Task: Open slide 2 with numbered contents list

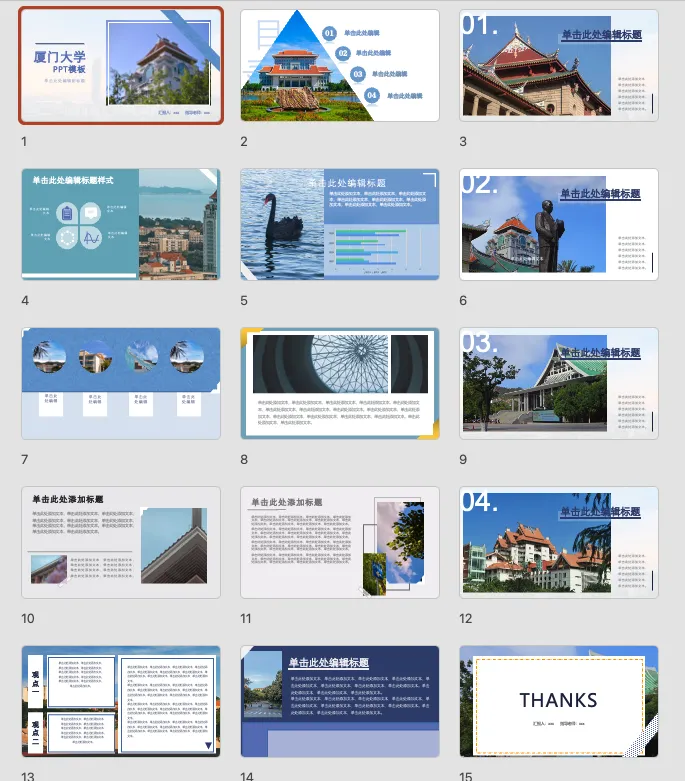Action: [340, 65]
